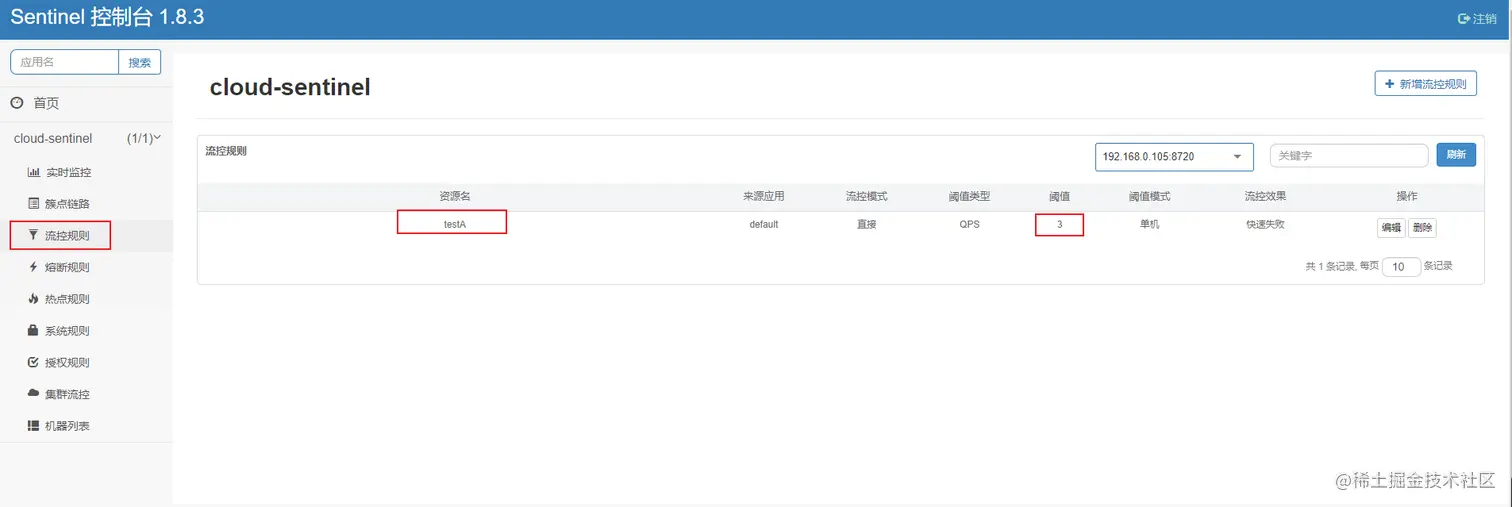Click 新增流控规则 add flow rule button
Image resolution: width=1512 pixels, height=507 pixels.
pos(1425,84)
